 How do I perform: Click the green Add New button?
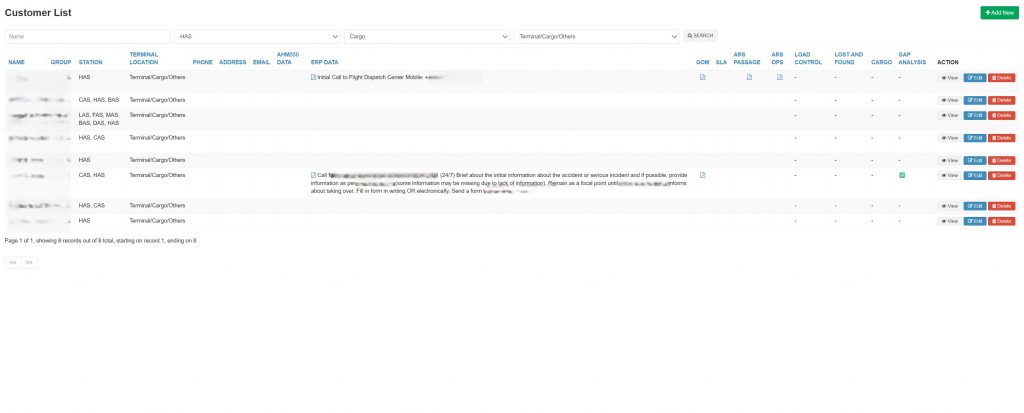(x=999, y=12)
